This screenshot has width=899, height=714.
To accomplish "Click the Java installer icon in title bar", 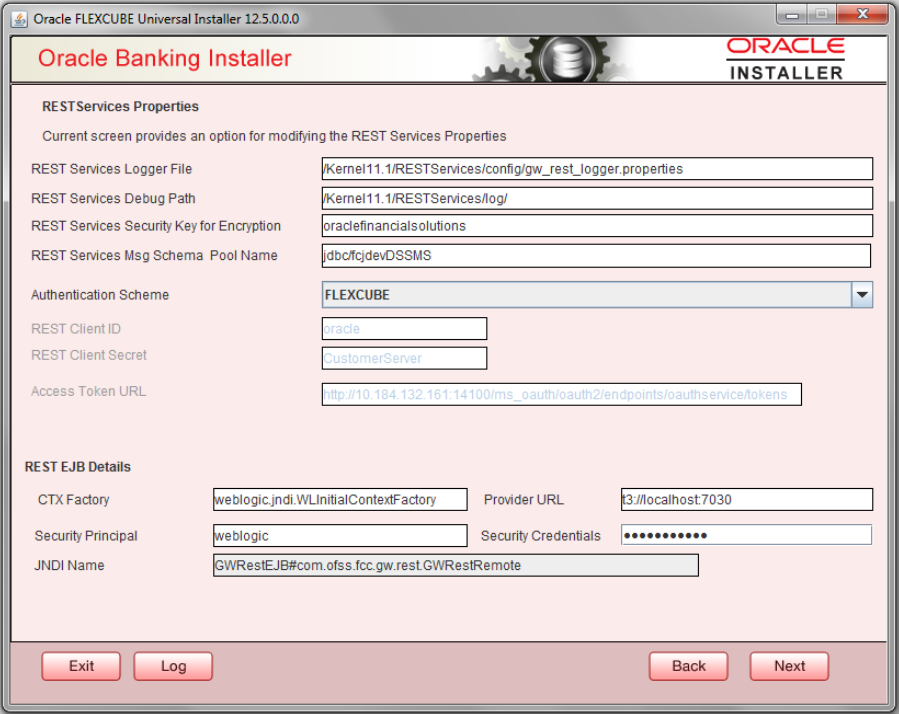I will pyautogui.click(x=19, y=19).
